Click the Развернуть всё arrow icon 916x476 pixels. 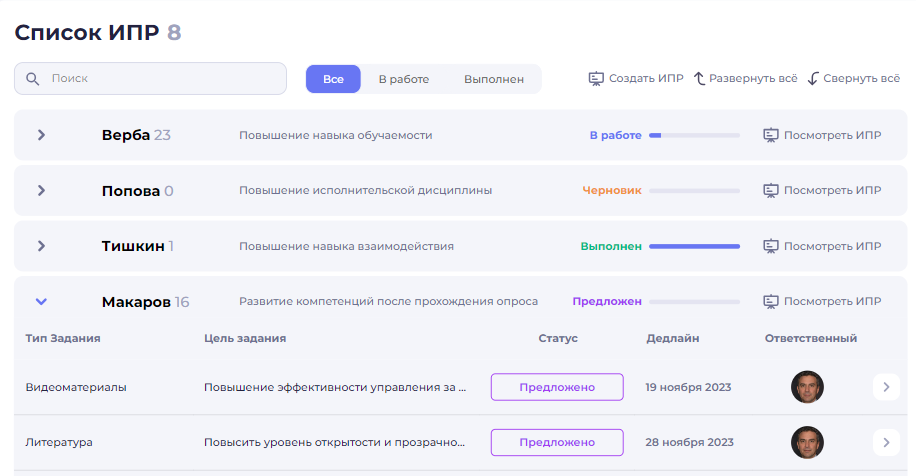(x=700, y=79)
